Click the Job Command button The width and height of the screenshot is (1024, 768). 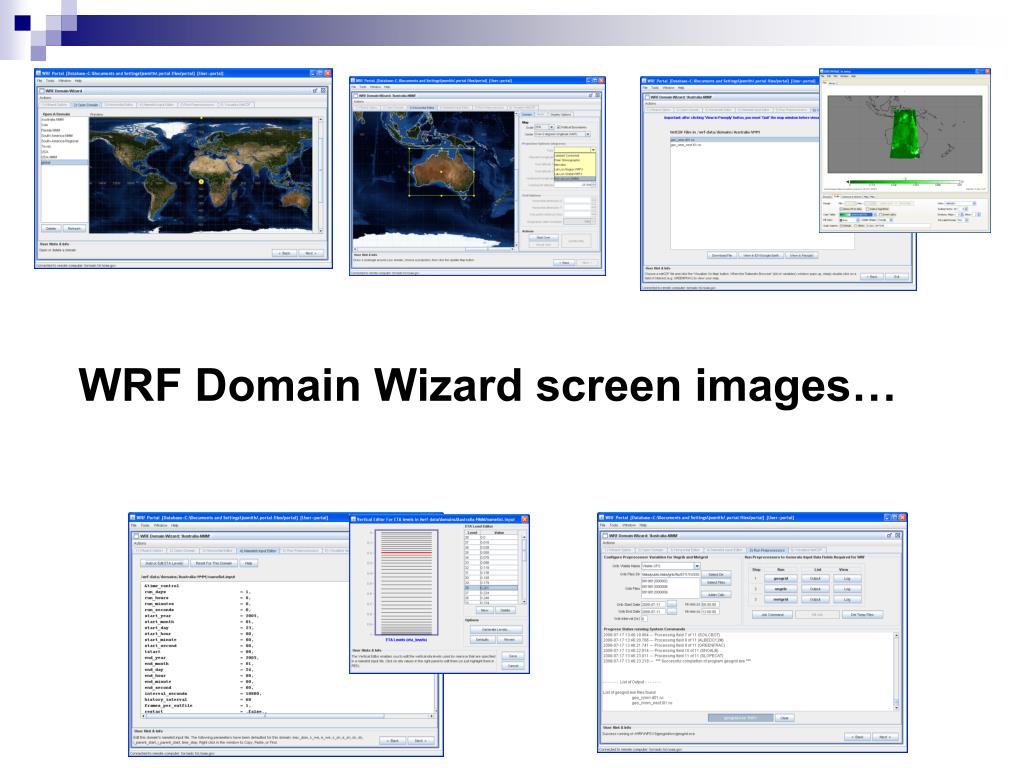(772, 615)
